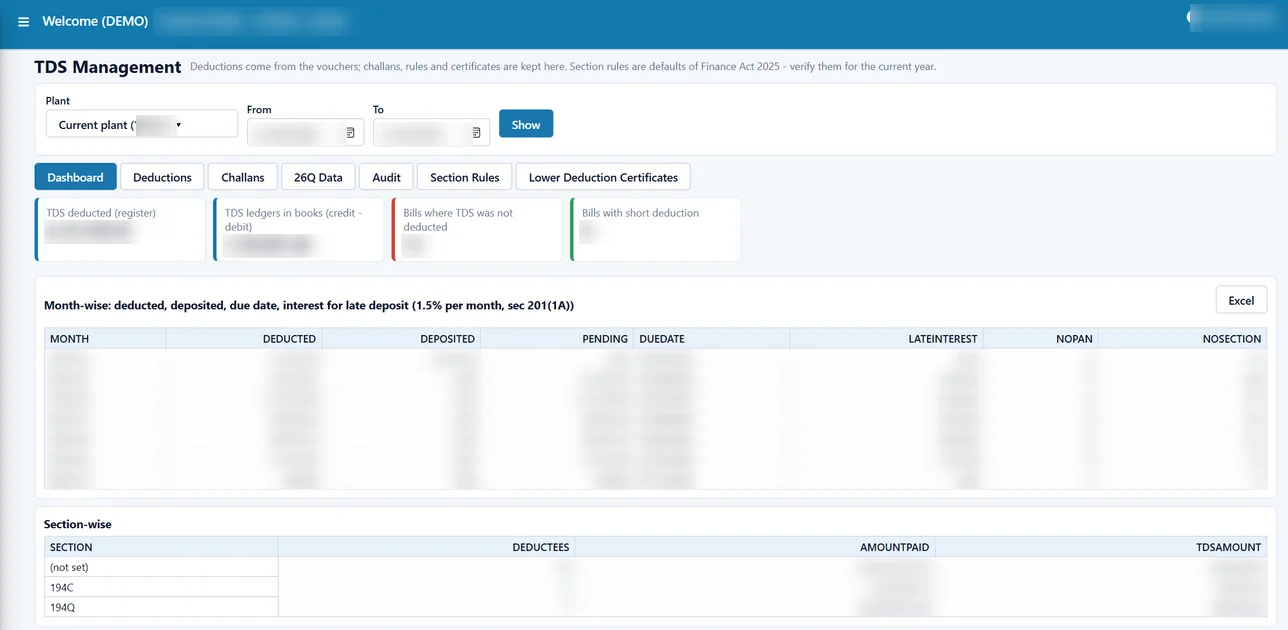
Task: Click the DEPOSITED column header
Action: coord(401,339)
